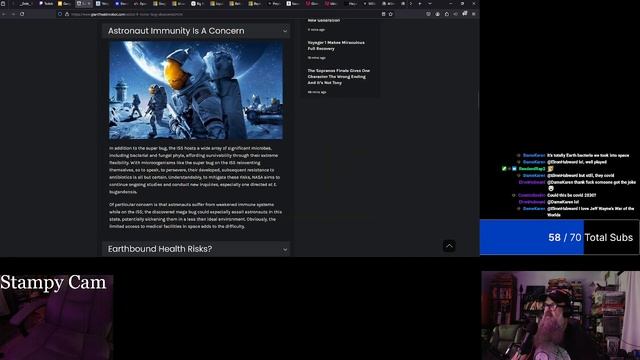Open a new browser tab with plus
Screen dimensions: 640x360
point(420,3)
